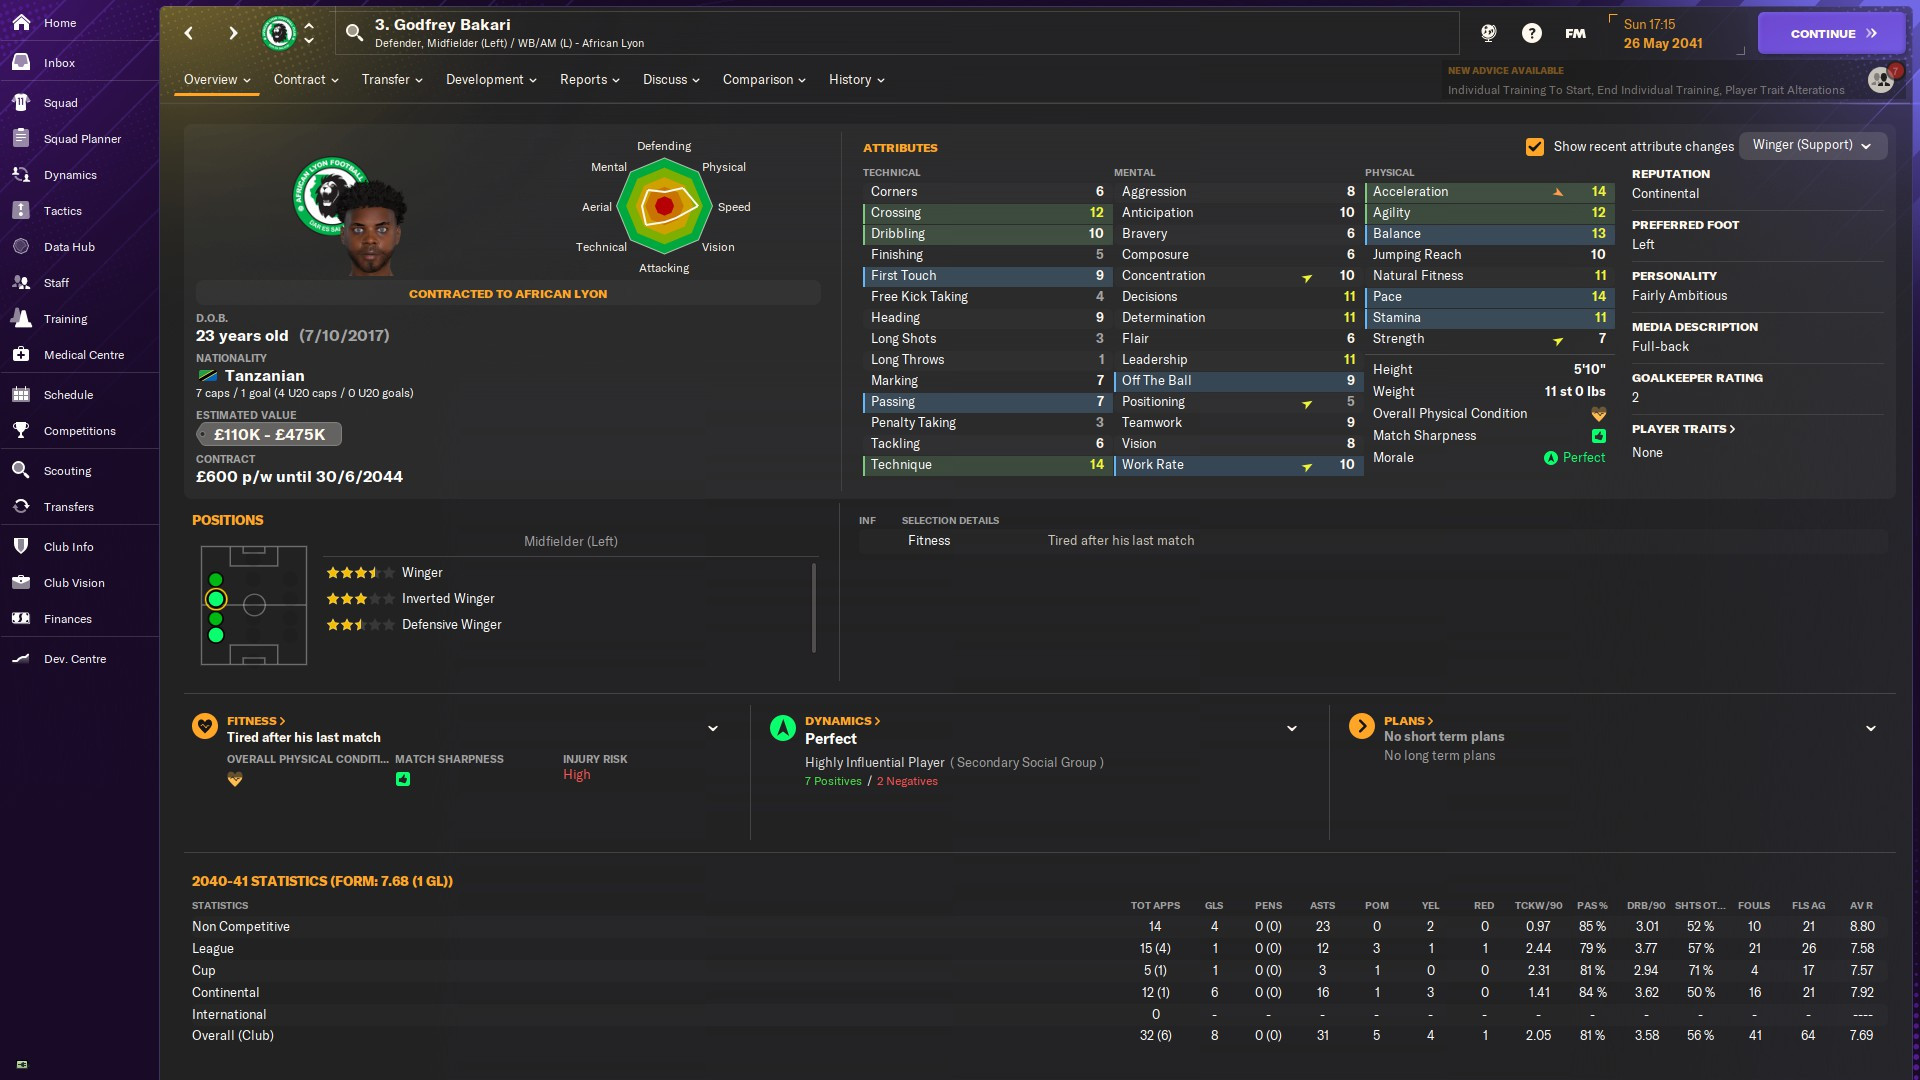
Task: Click the positions list scrollbar
Action: click(x=814, y=606)
